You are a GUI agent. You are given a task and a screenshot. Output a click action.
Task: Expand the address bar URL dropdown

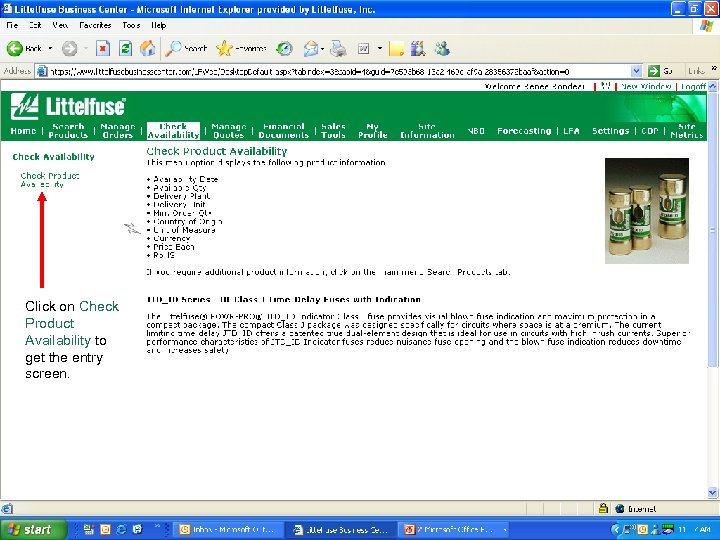coord(636,71)
